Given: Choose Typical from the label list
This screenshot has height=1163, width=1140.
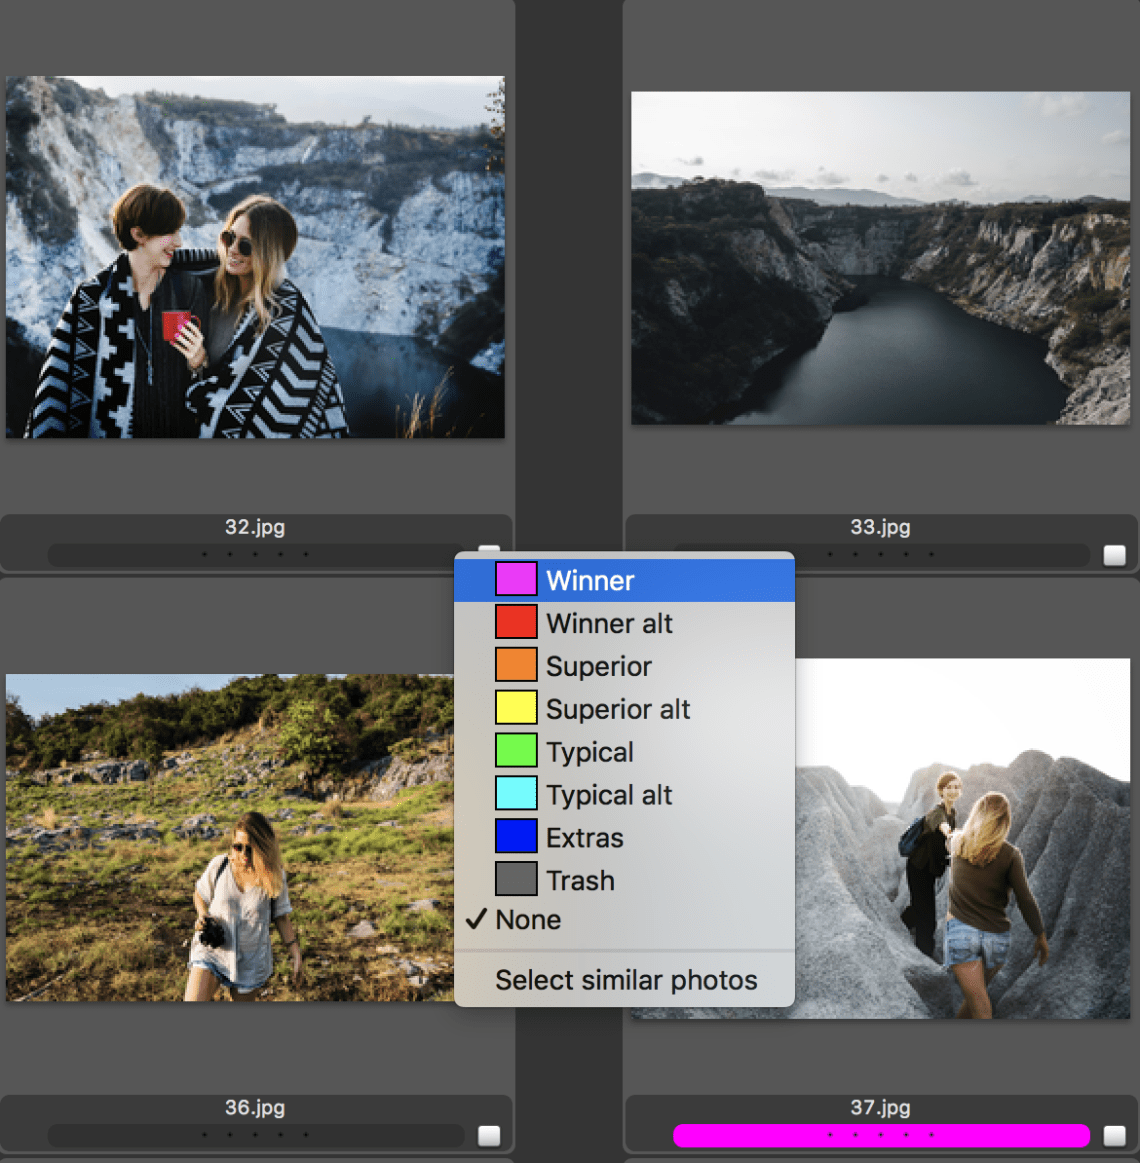Looking at the screenshot, I should 590,751.
